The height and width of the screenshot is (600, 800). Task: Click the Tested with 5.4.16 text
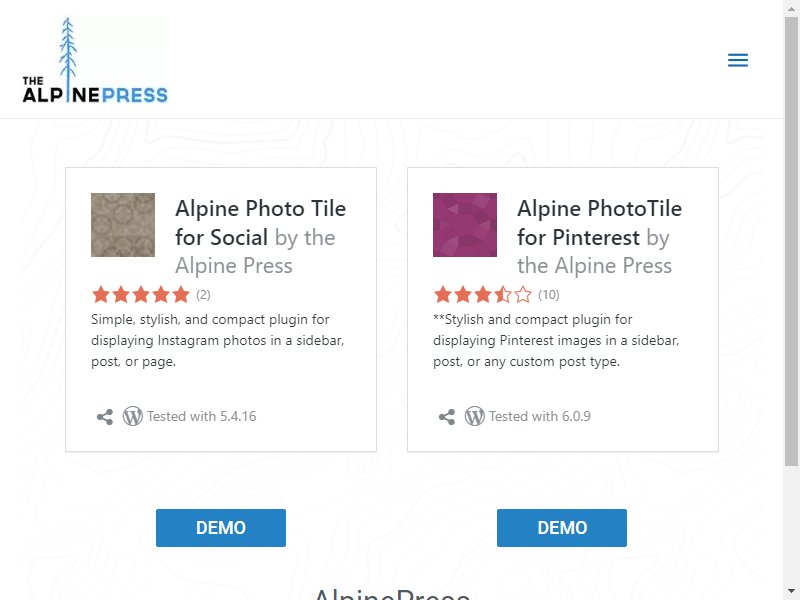pos(202,416)
